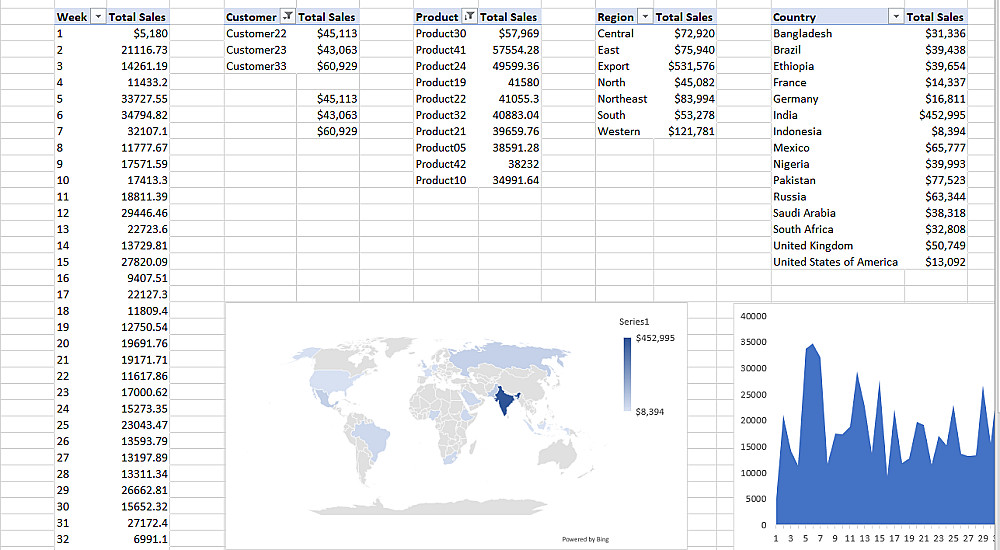Click the map legend gradient bar
1000x550 pixels.
tap(627, 375)
